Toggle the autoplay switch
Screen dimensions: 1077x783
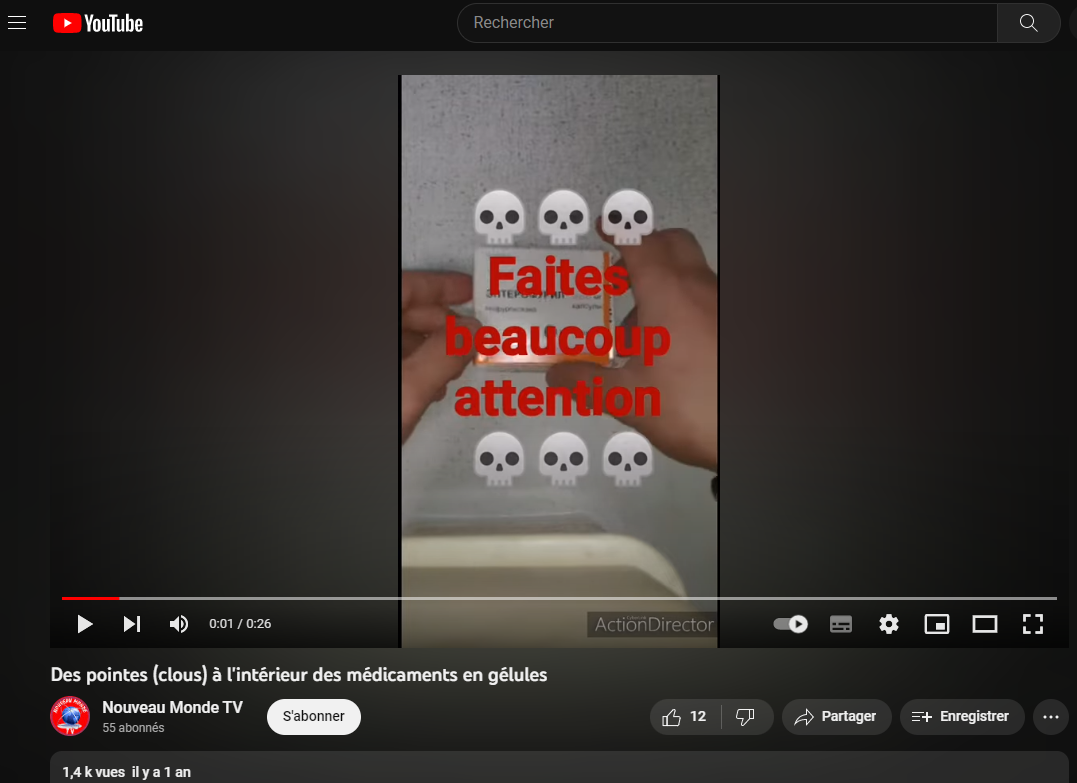(791, 624)
